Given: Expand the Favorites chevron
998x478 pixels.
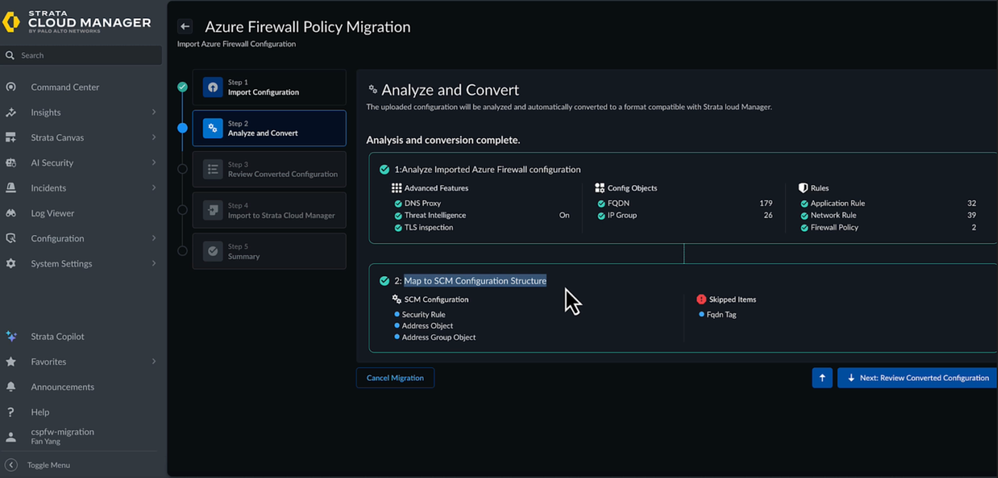Looking at the screenshot, I should coord(154,362).
